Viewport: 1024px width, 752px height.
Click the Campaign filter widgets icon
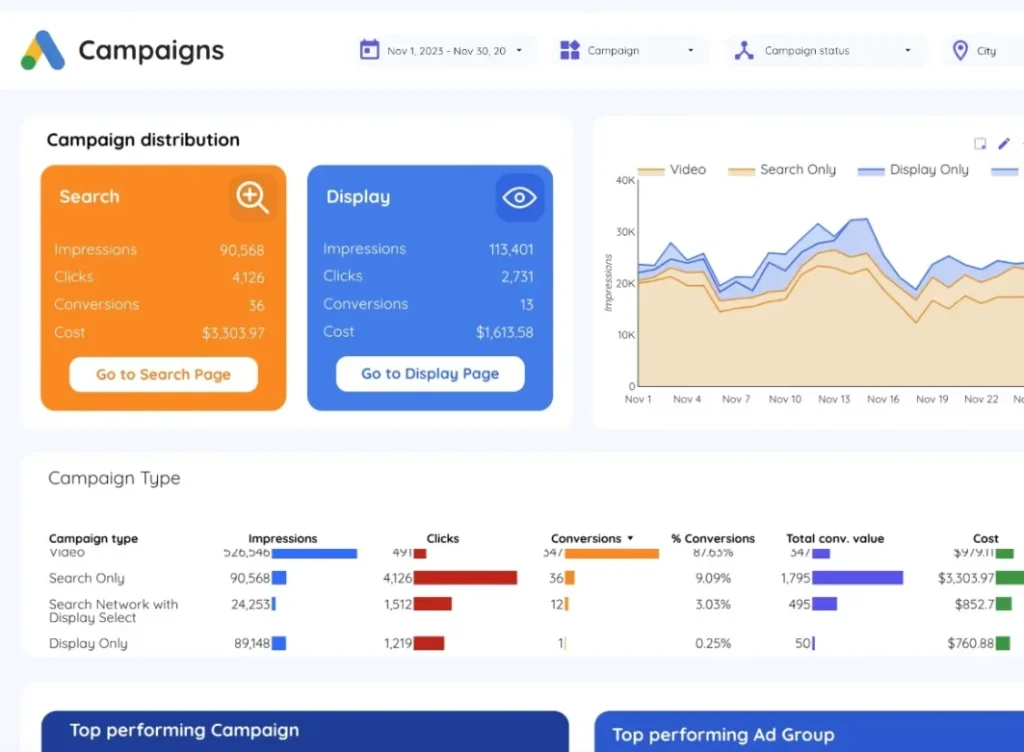pyautogui.click(x=570, y=50)
